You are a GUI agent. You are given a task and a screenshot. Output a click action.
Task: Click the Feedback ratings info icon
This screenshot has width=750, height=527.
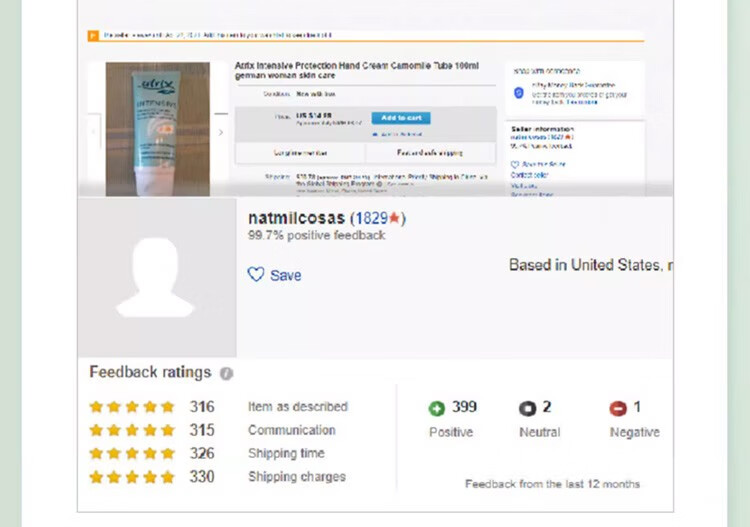(226, 373)
